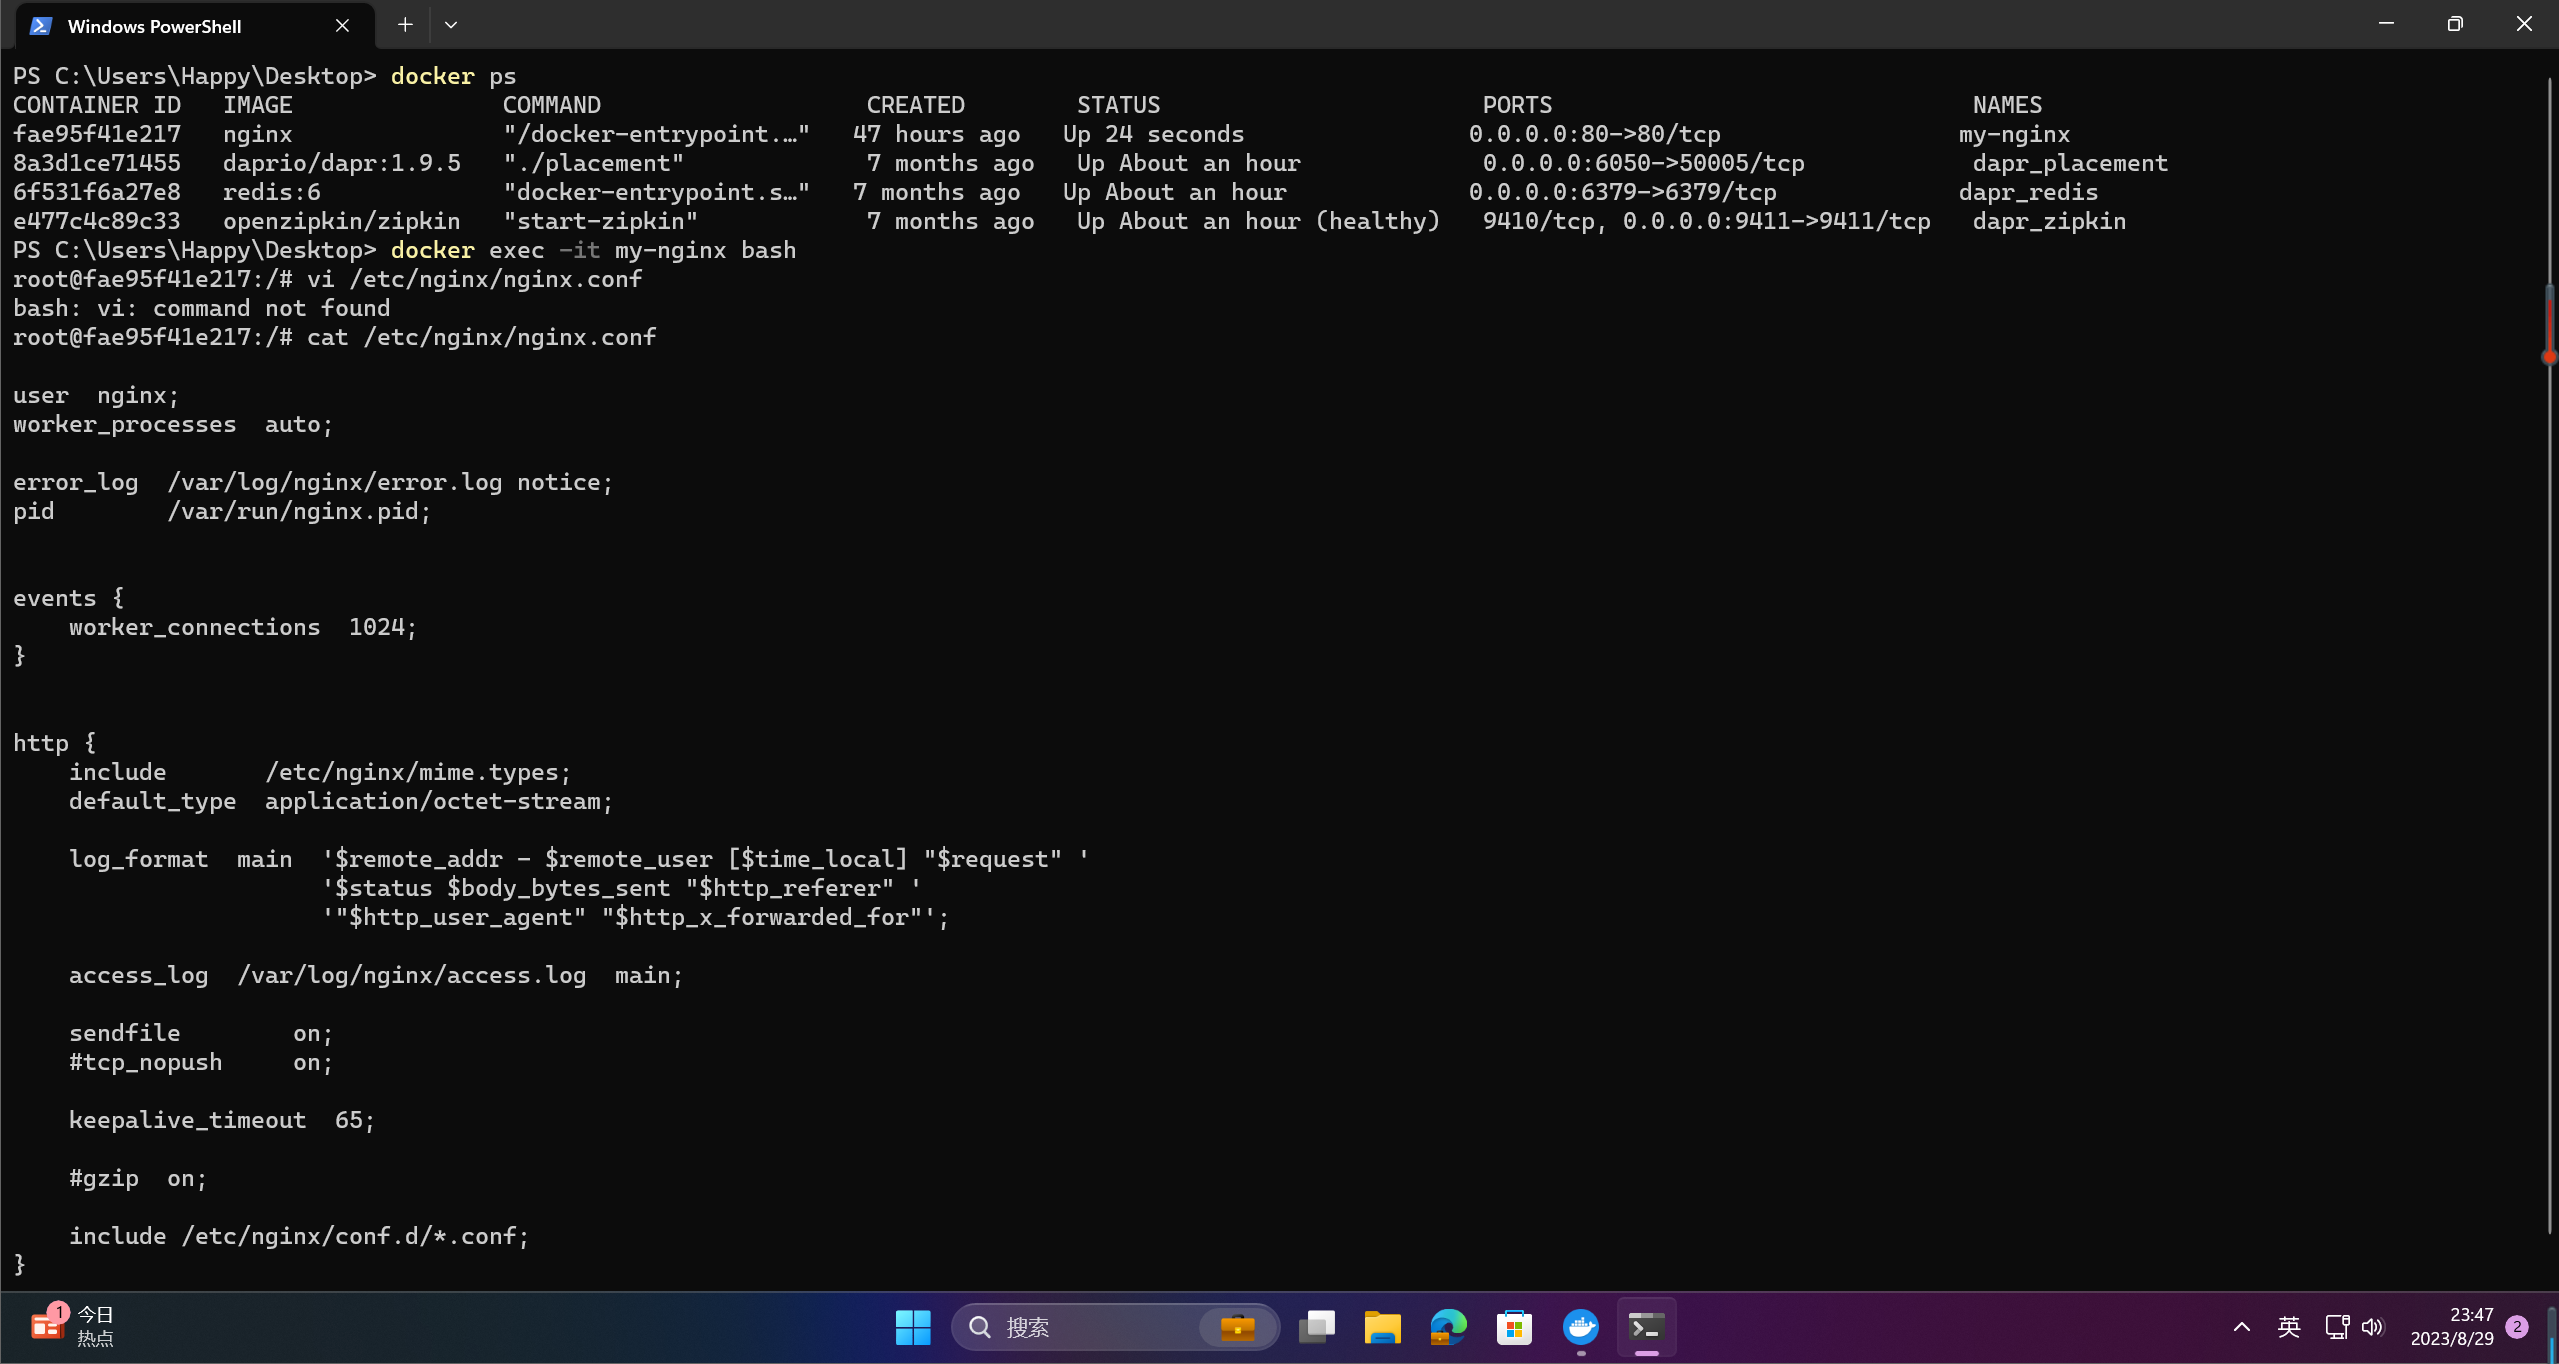Open the Windows Start menu
The image size is (2559, 1364).
point(913,1327)
